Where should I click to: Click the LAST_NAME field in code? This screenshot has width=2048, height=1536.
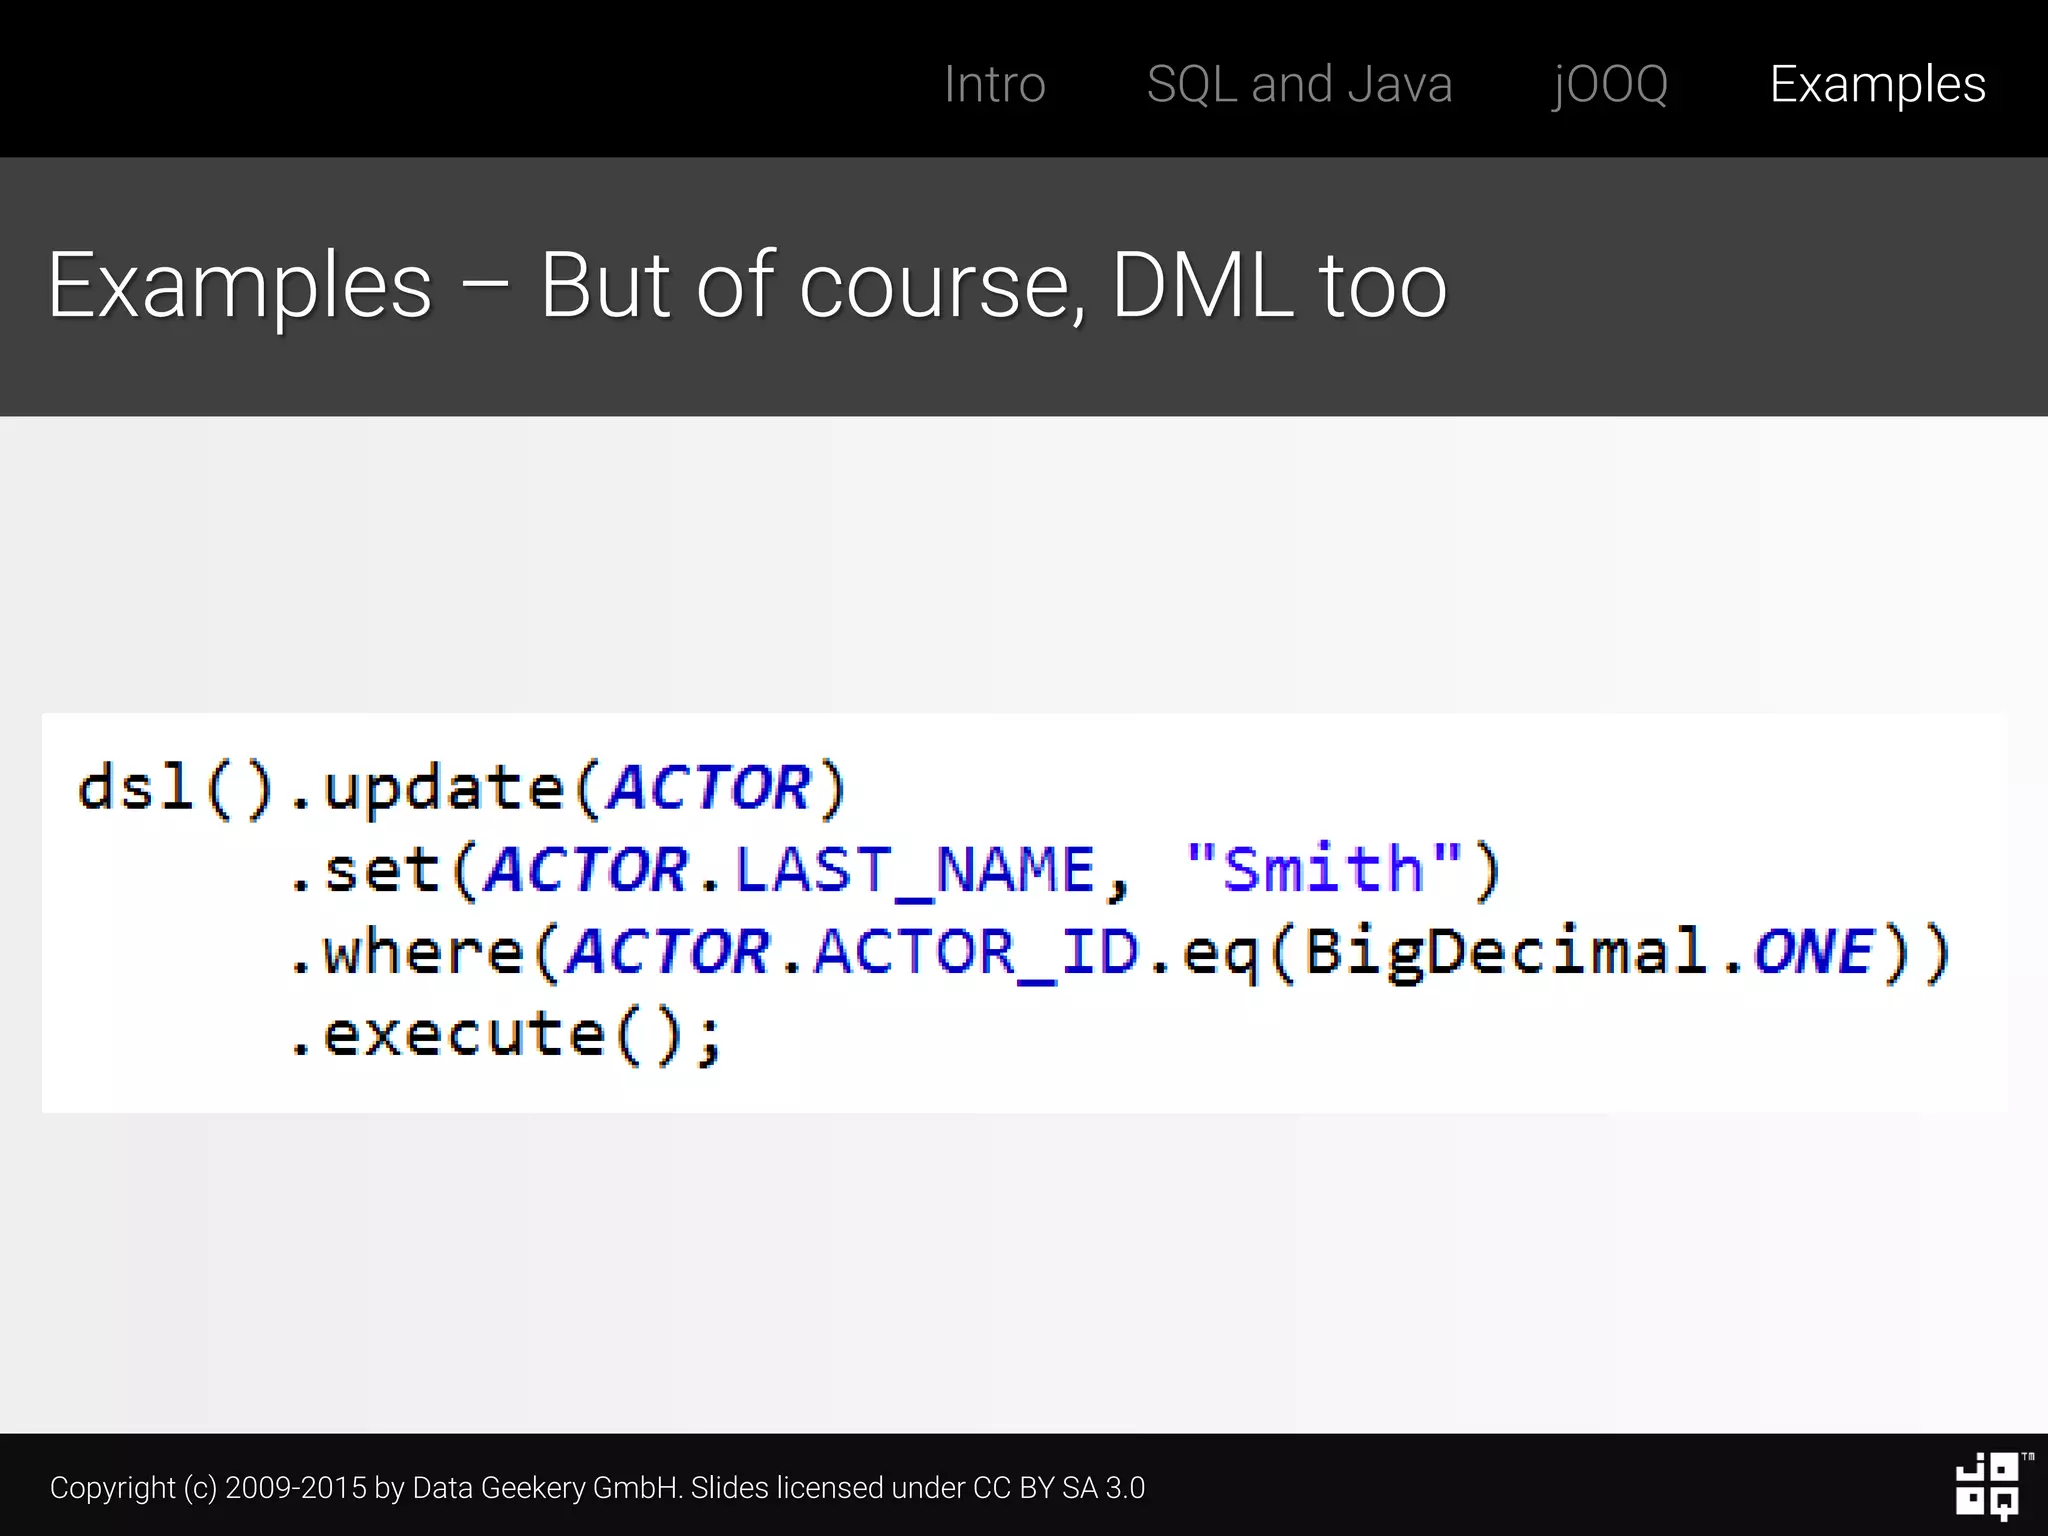tap(915, 869)
